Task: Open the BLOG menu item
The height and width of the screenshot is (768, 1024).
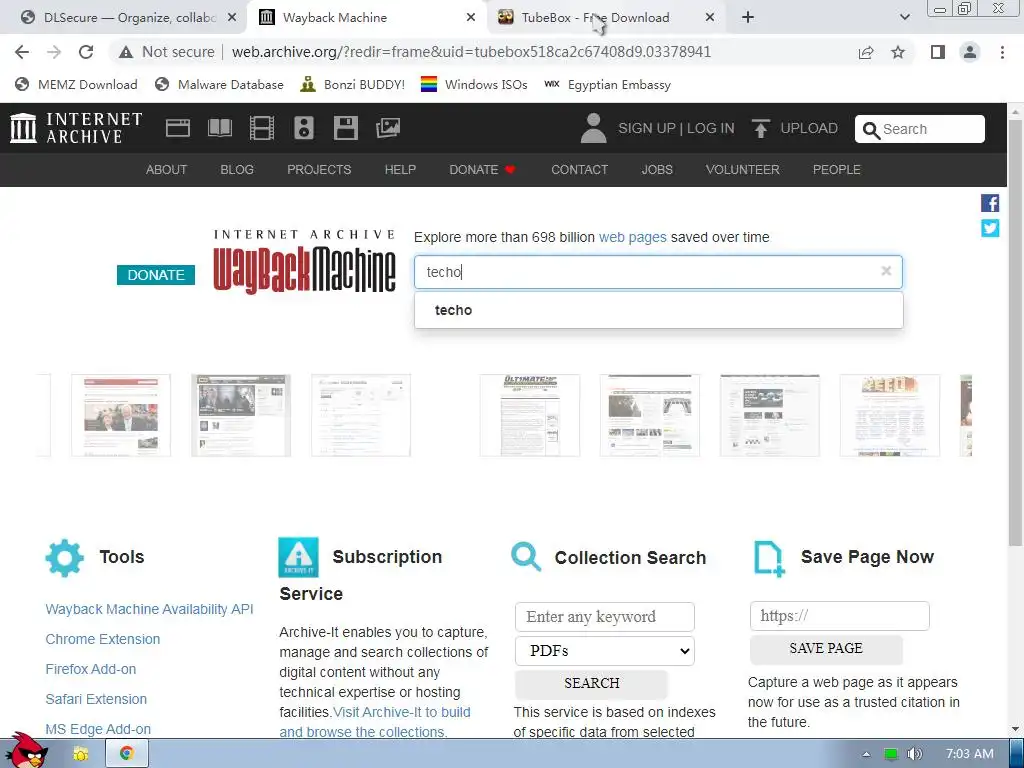Action: pyautogui.click(x=237, y=170)
